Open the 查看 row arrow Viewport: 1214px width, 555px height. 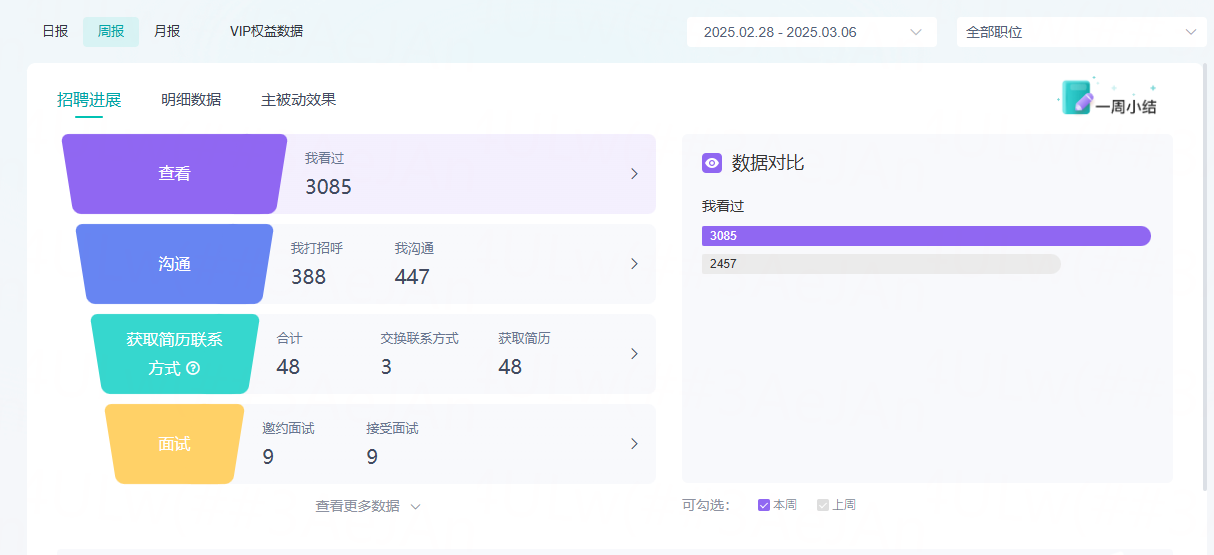tap(634, 174)
